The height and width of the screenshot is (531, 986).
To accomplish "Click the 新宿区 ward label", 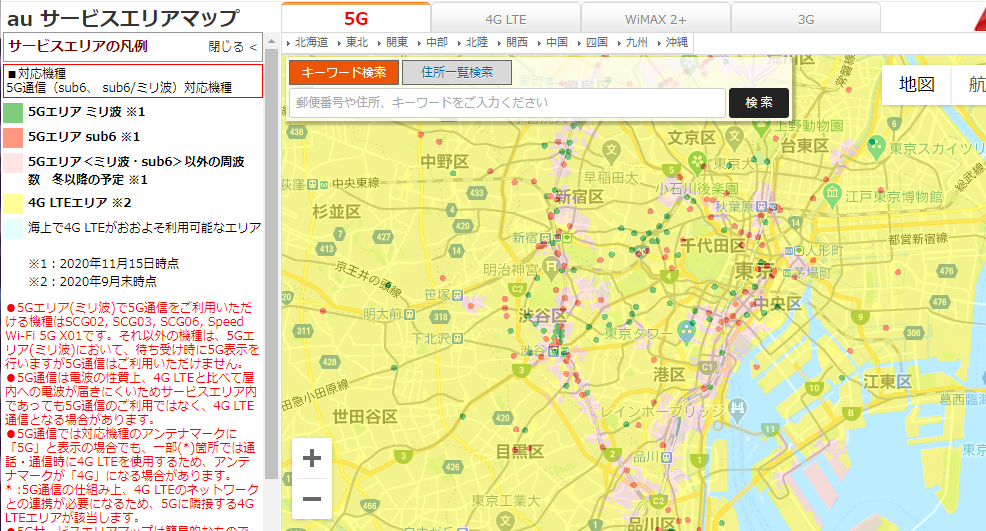I will (580, 197).
